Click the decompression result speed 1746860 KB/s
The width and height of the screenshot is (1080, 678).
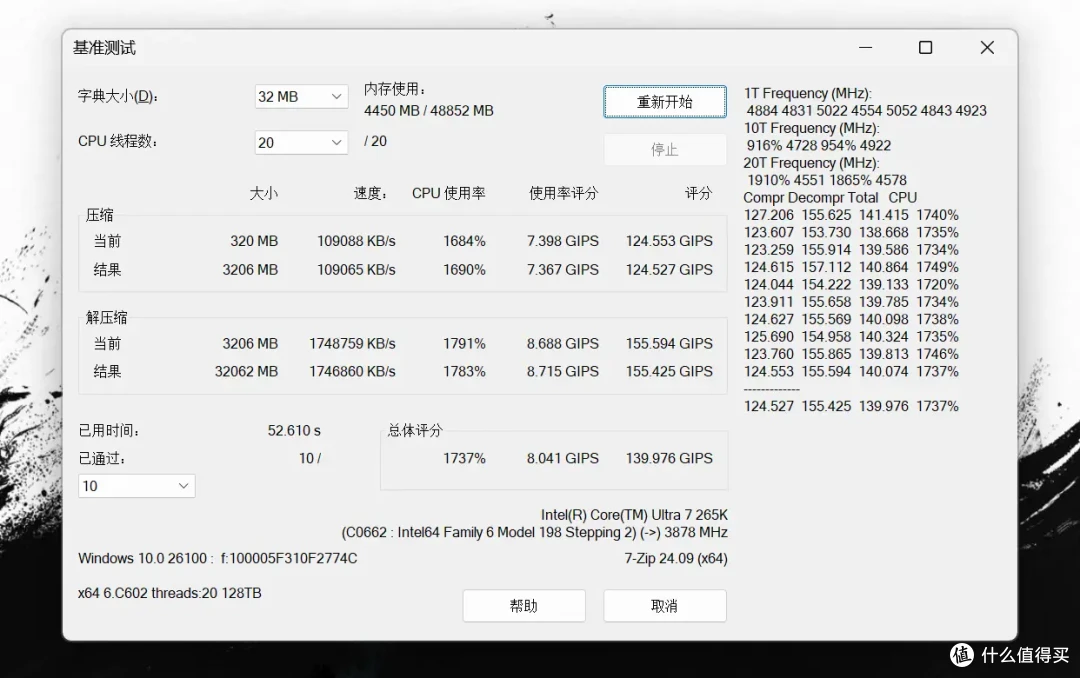(x=352, y=371)
